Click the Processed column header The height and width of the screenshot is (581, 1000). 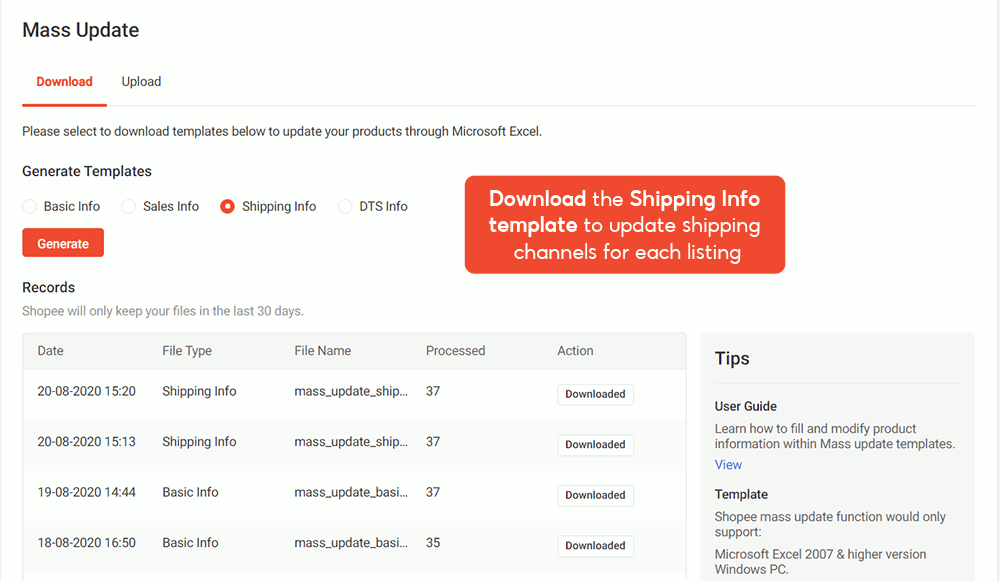pyautogui.click(x=455, y=351)
